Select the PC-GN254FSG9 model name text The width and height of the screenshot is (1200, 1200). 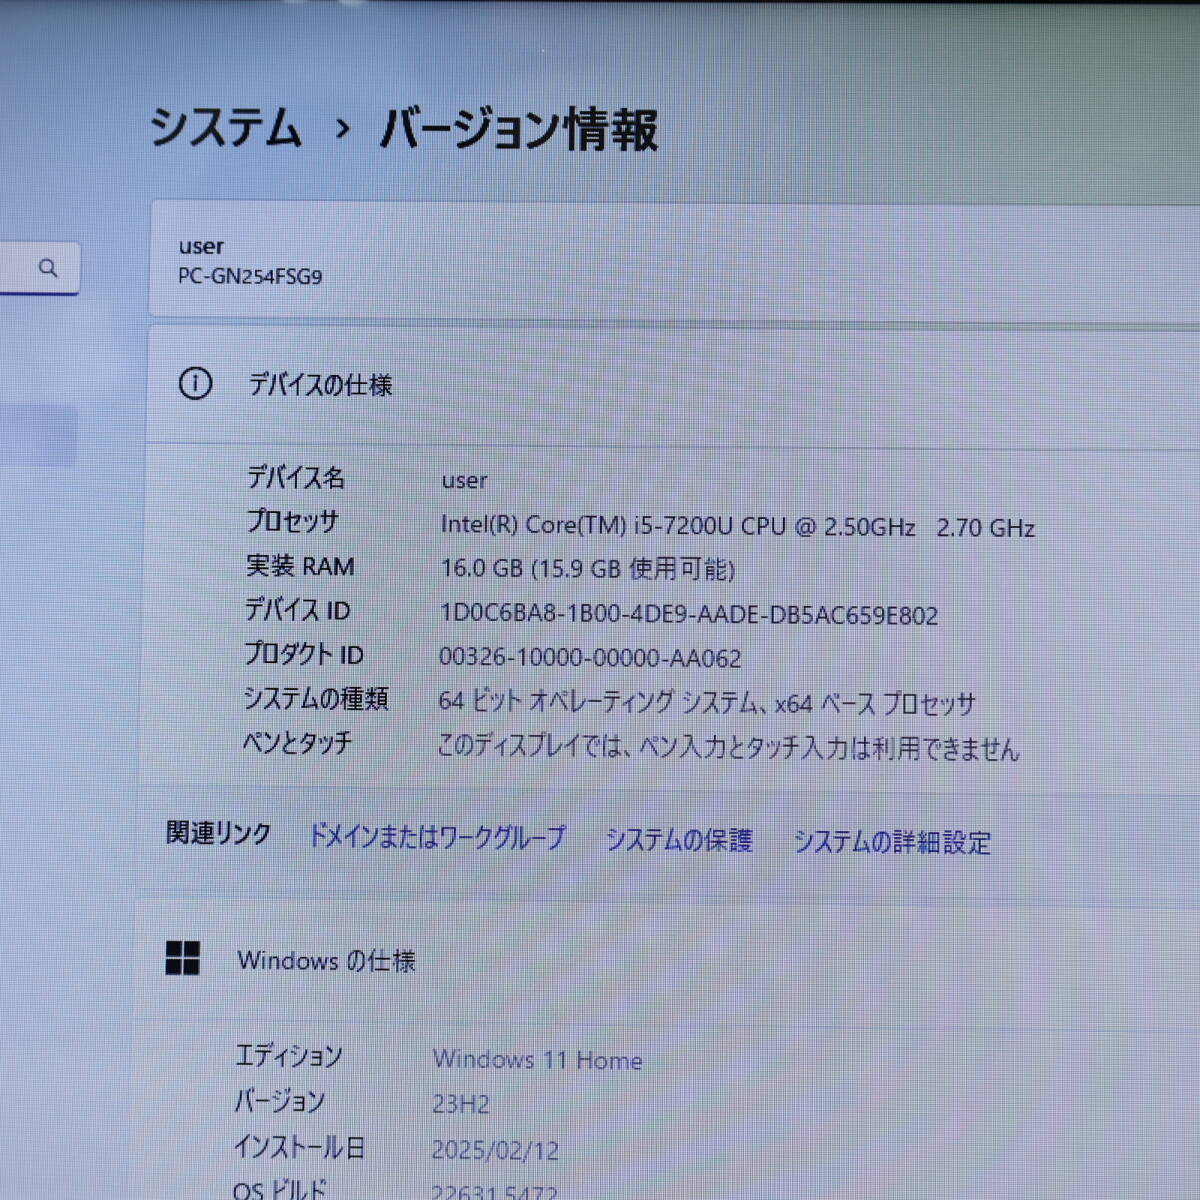coord(250,277)
